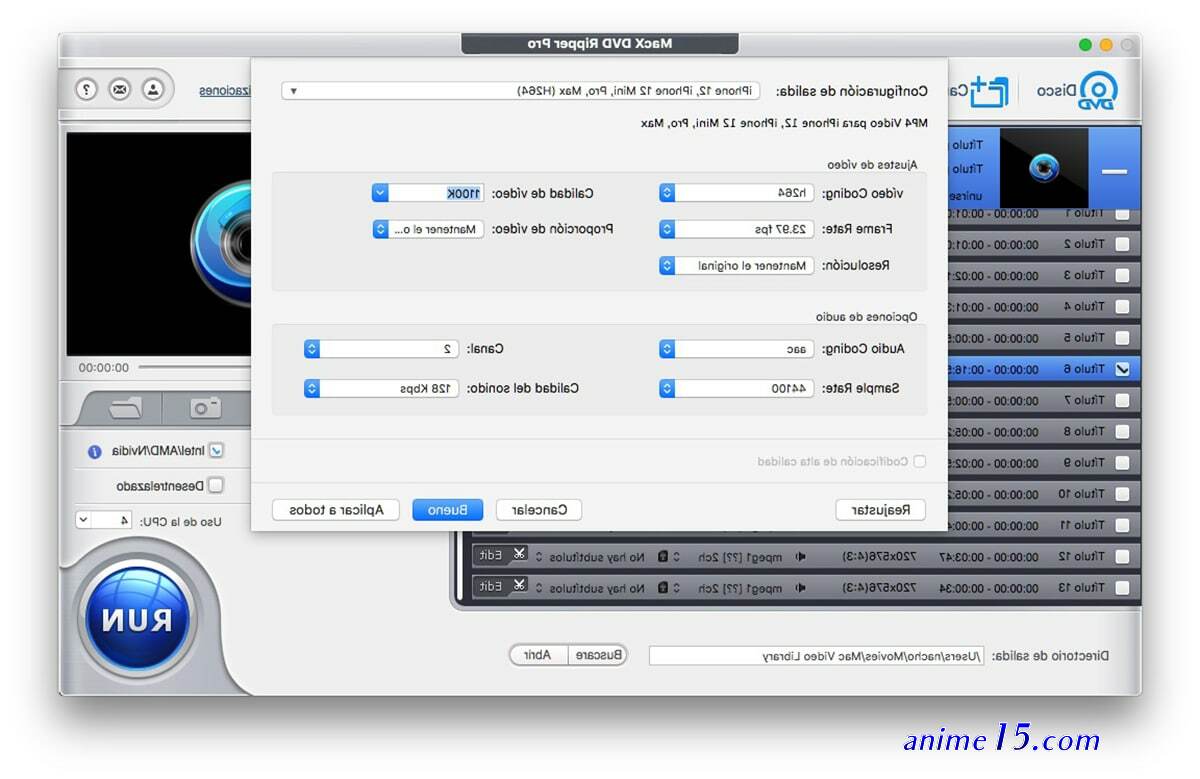Click the add folder plus icon
Image resolution: width=1200 pixels, height=779 pixels.
pyautogui.click(x=989, y=90)
